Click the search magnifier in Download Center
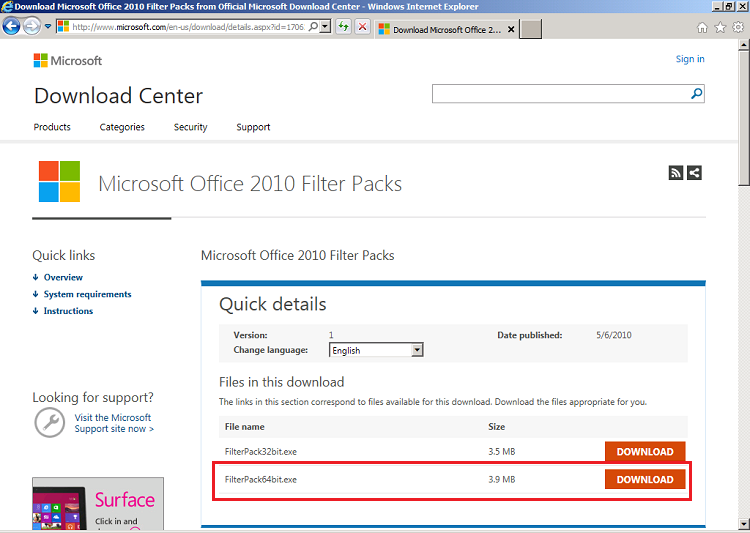This screenshot has width=750, height=533. coord(696,94)
